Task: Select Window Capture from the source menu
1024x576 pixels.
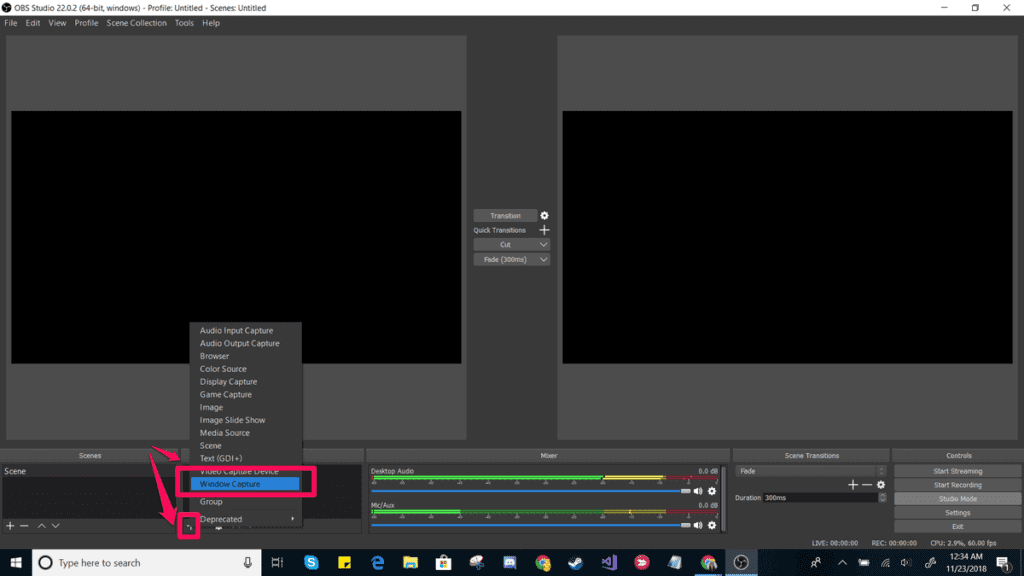Action: 245,484
